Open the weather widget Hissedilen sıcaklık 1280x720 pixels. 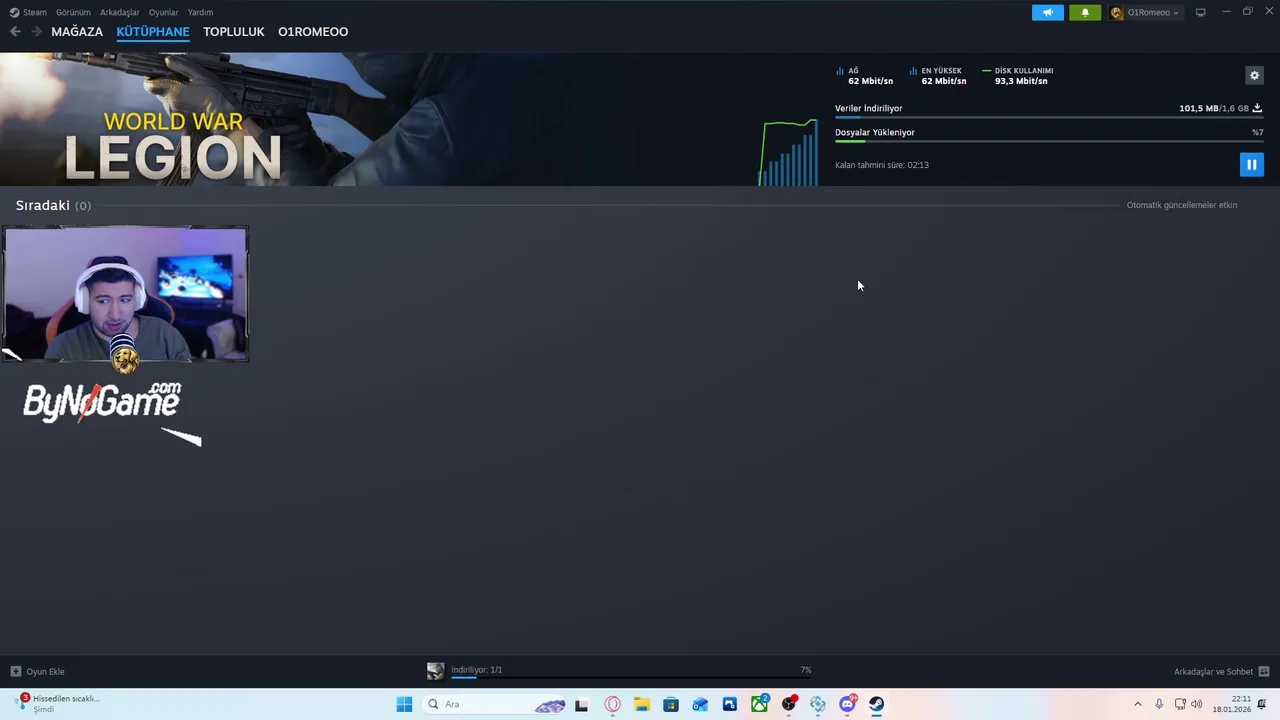[x=57, y=704]
